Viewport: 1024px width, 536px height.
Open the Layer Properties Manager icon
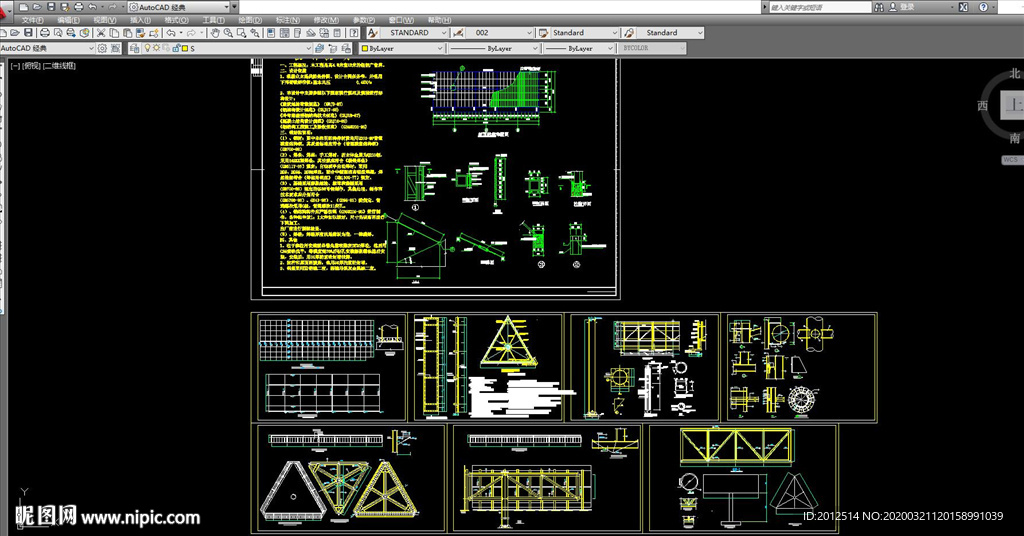point(135,48)
